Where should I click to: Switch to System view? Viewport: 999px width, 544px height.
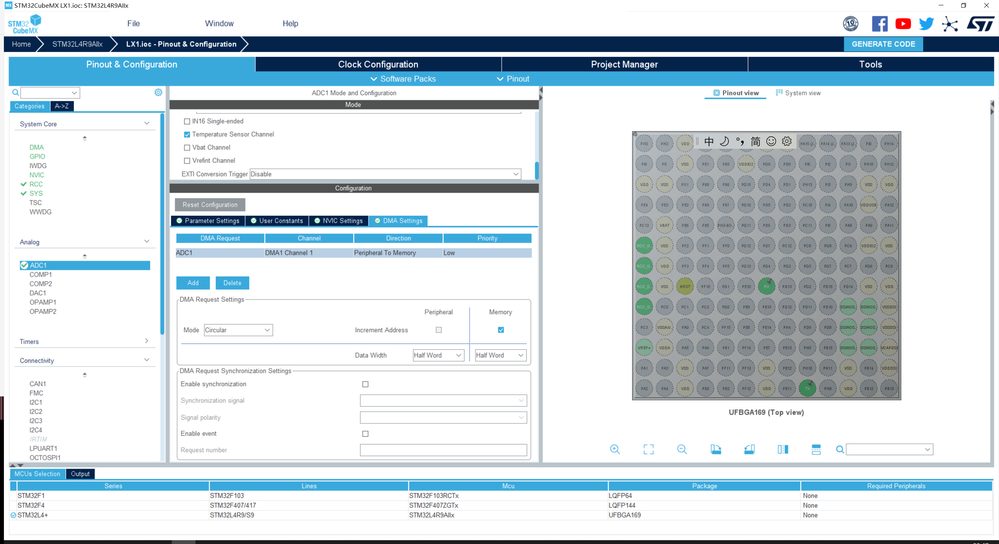click(x=798, y=93)
